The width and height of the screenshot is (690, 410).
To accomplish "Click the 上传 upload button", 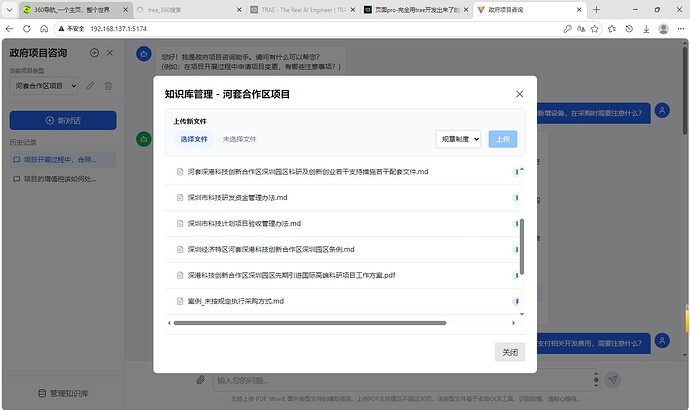I will click(x=503, y=139).
